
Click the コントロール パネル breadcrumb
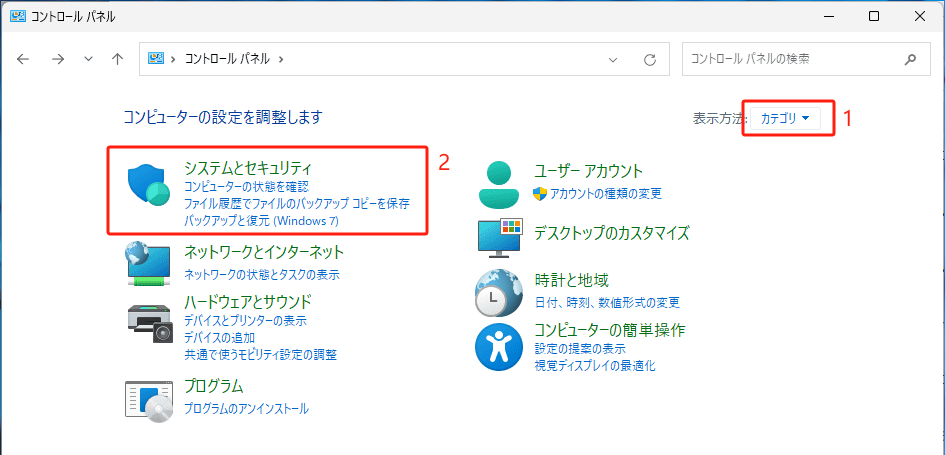(227, 59)
